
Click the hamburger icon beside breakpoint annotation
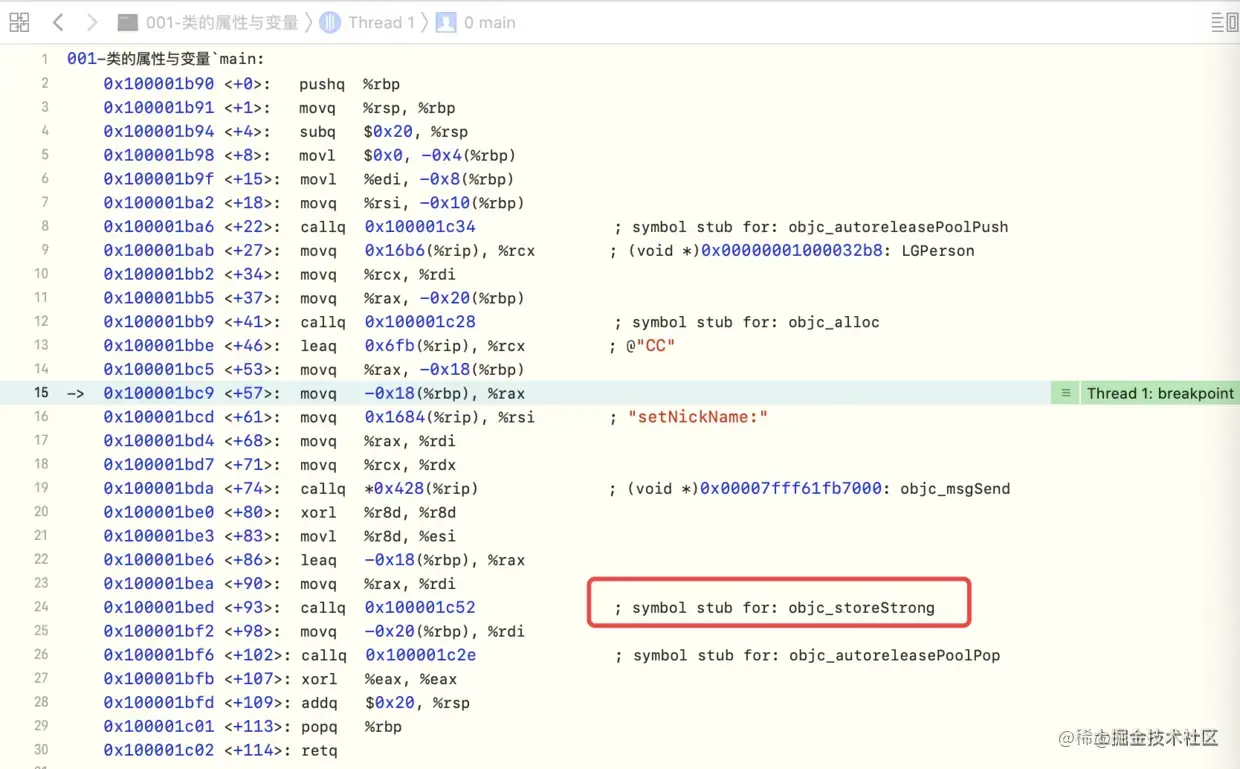(x=1066, y=393)
